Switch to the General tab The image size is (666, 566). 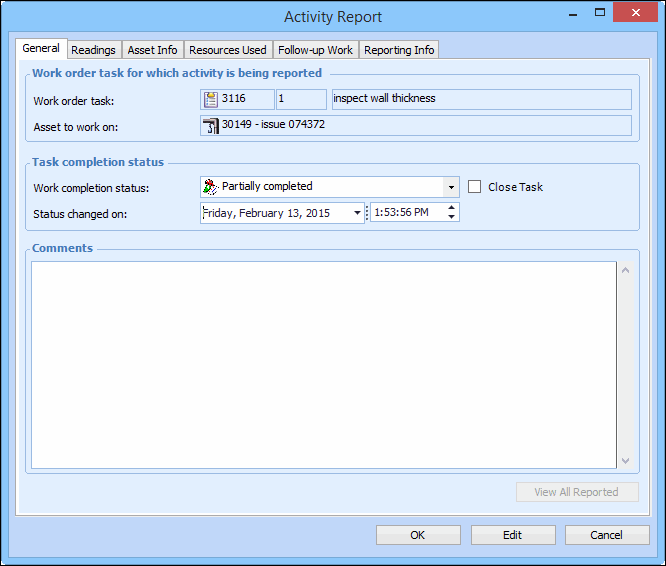point(41,48)
